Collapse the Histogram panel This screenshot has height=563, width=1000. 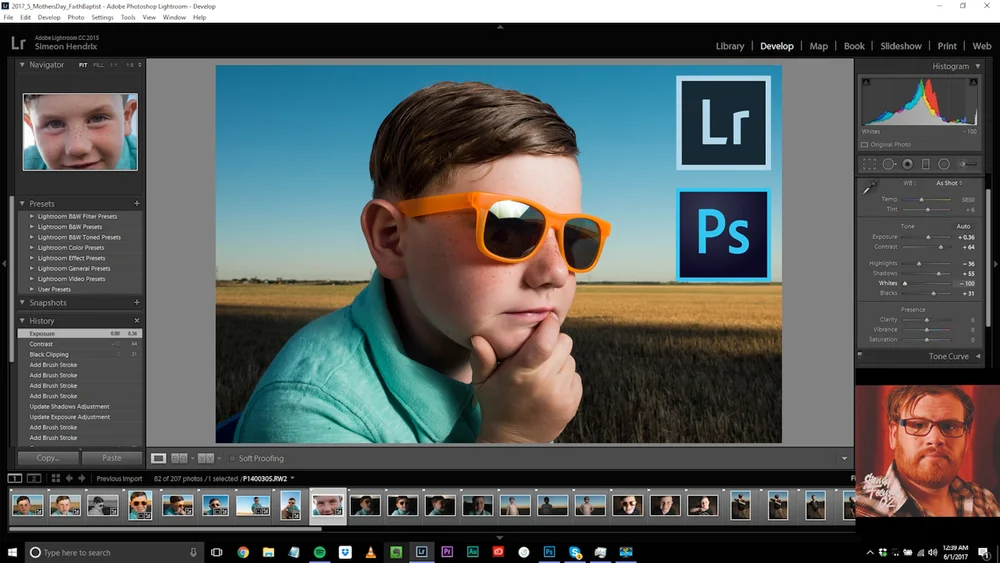pos(978,66)
